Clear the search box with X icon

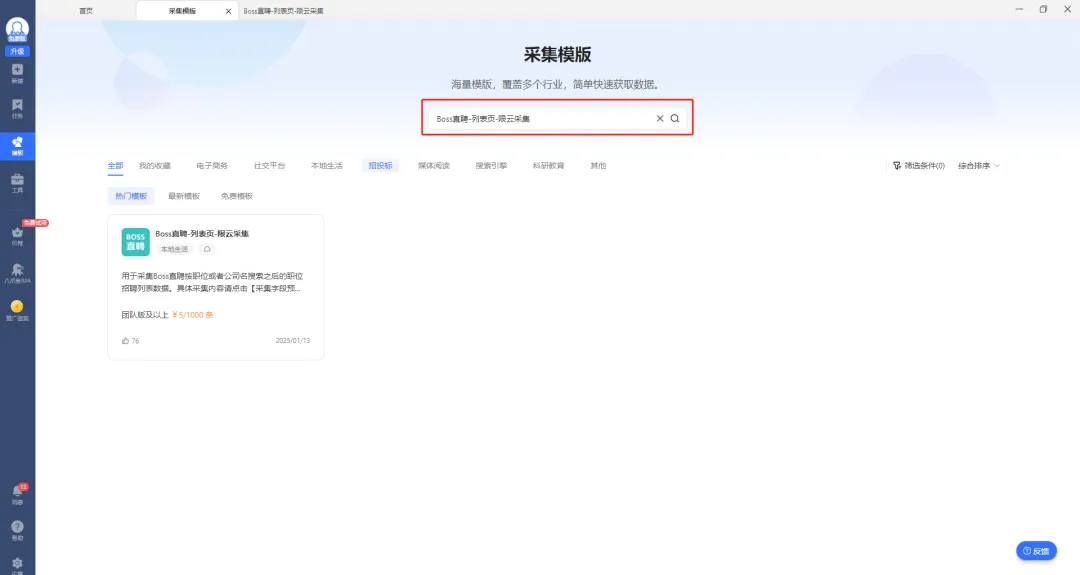tap(659, 118)
